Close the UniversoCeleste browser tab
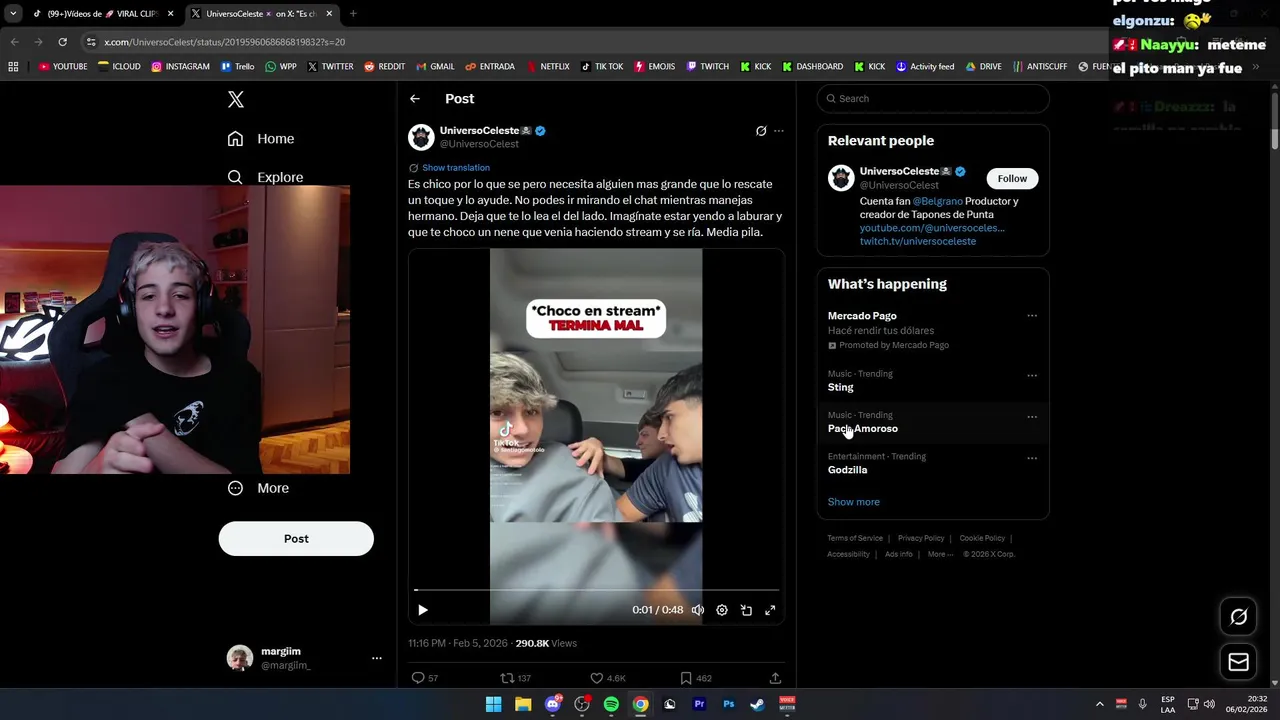 point(329,14)
